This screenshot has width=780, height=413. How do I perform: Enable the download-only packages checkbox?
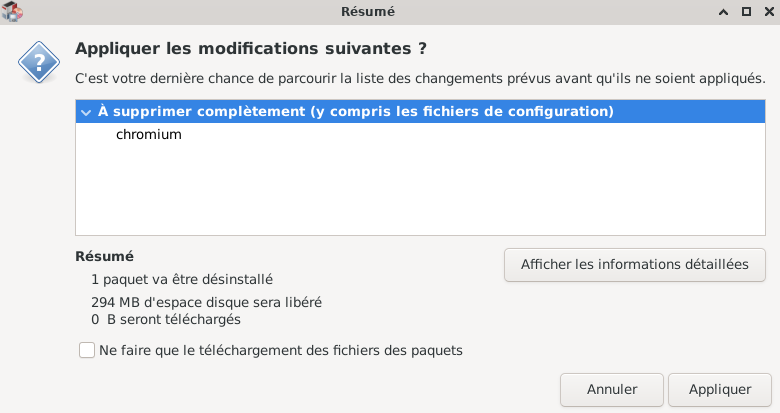pyautogui.click(x=87, y=351)
